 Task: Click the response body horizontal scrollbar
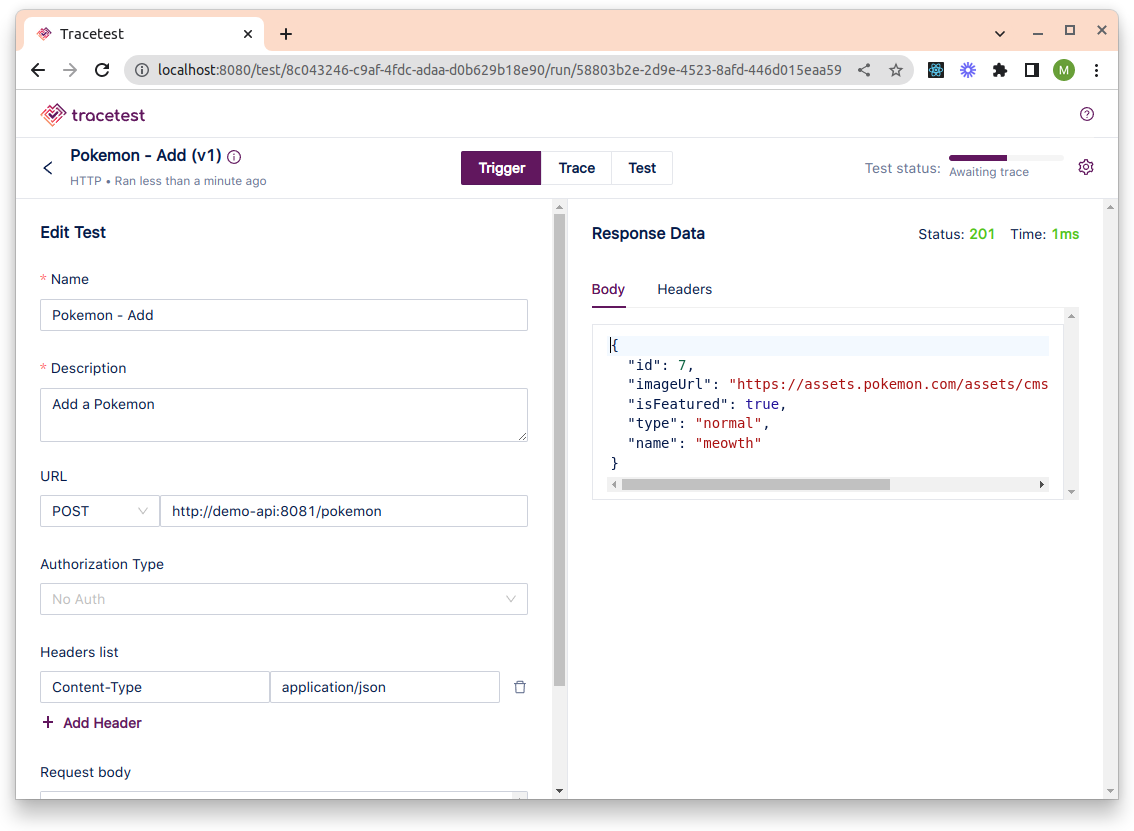(756, 485)
